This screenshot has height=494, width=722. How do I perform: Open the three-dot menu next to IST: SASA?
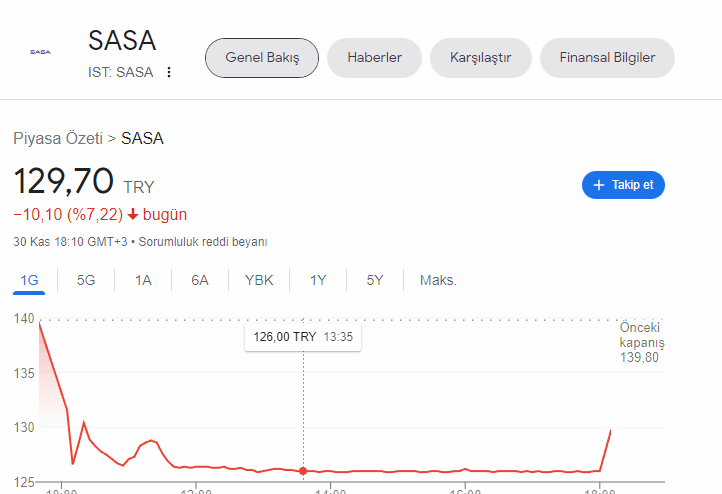[169, 72]
